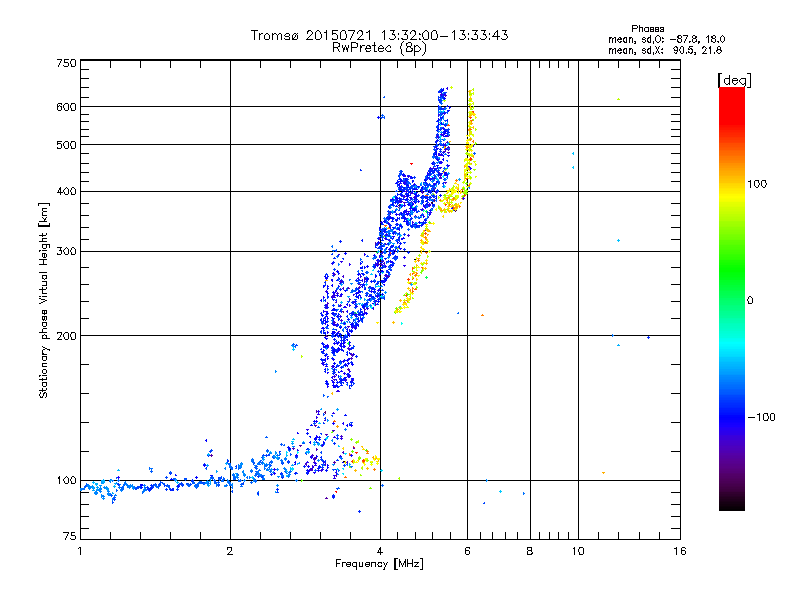Image resolution: width=800 pixels, height=600 pixels.
Task: Click the colorbar tick label "-100"
Action: tap(761, 417)
